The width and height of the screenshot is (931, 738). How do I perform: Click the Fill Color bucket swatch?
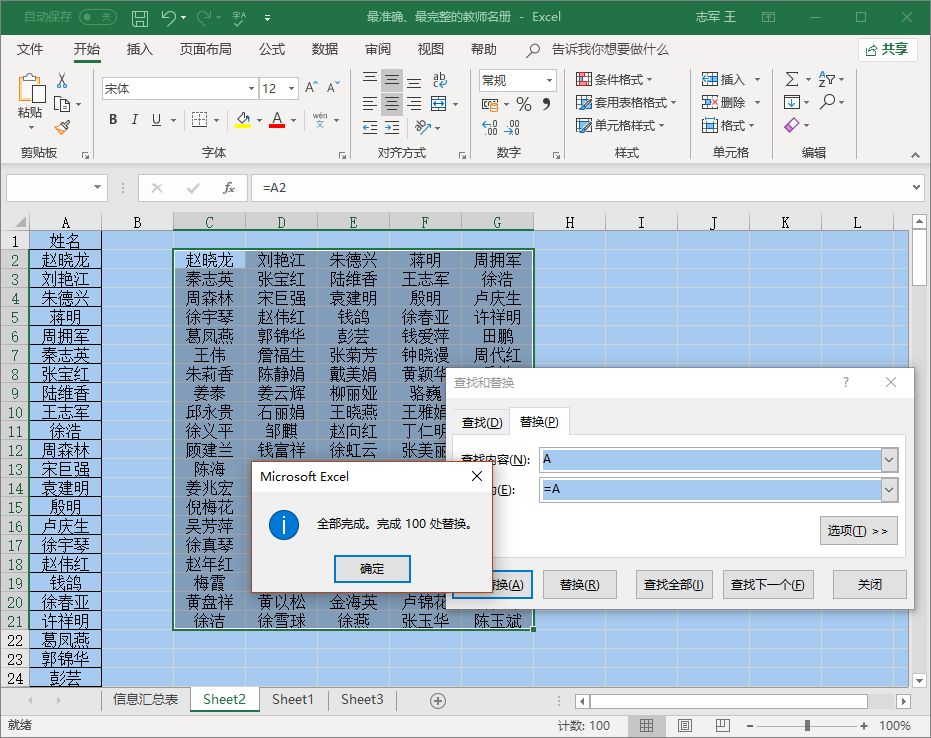(243, 119)
